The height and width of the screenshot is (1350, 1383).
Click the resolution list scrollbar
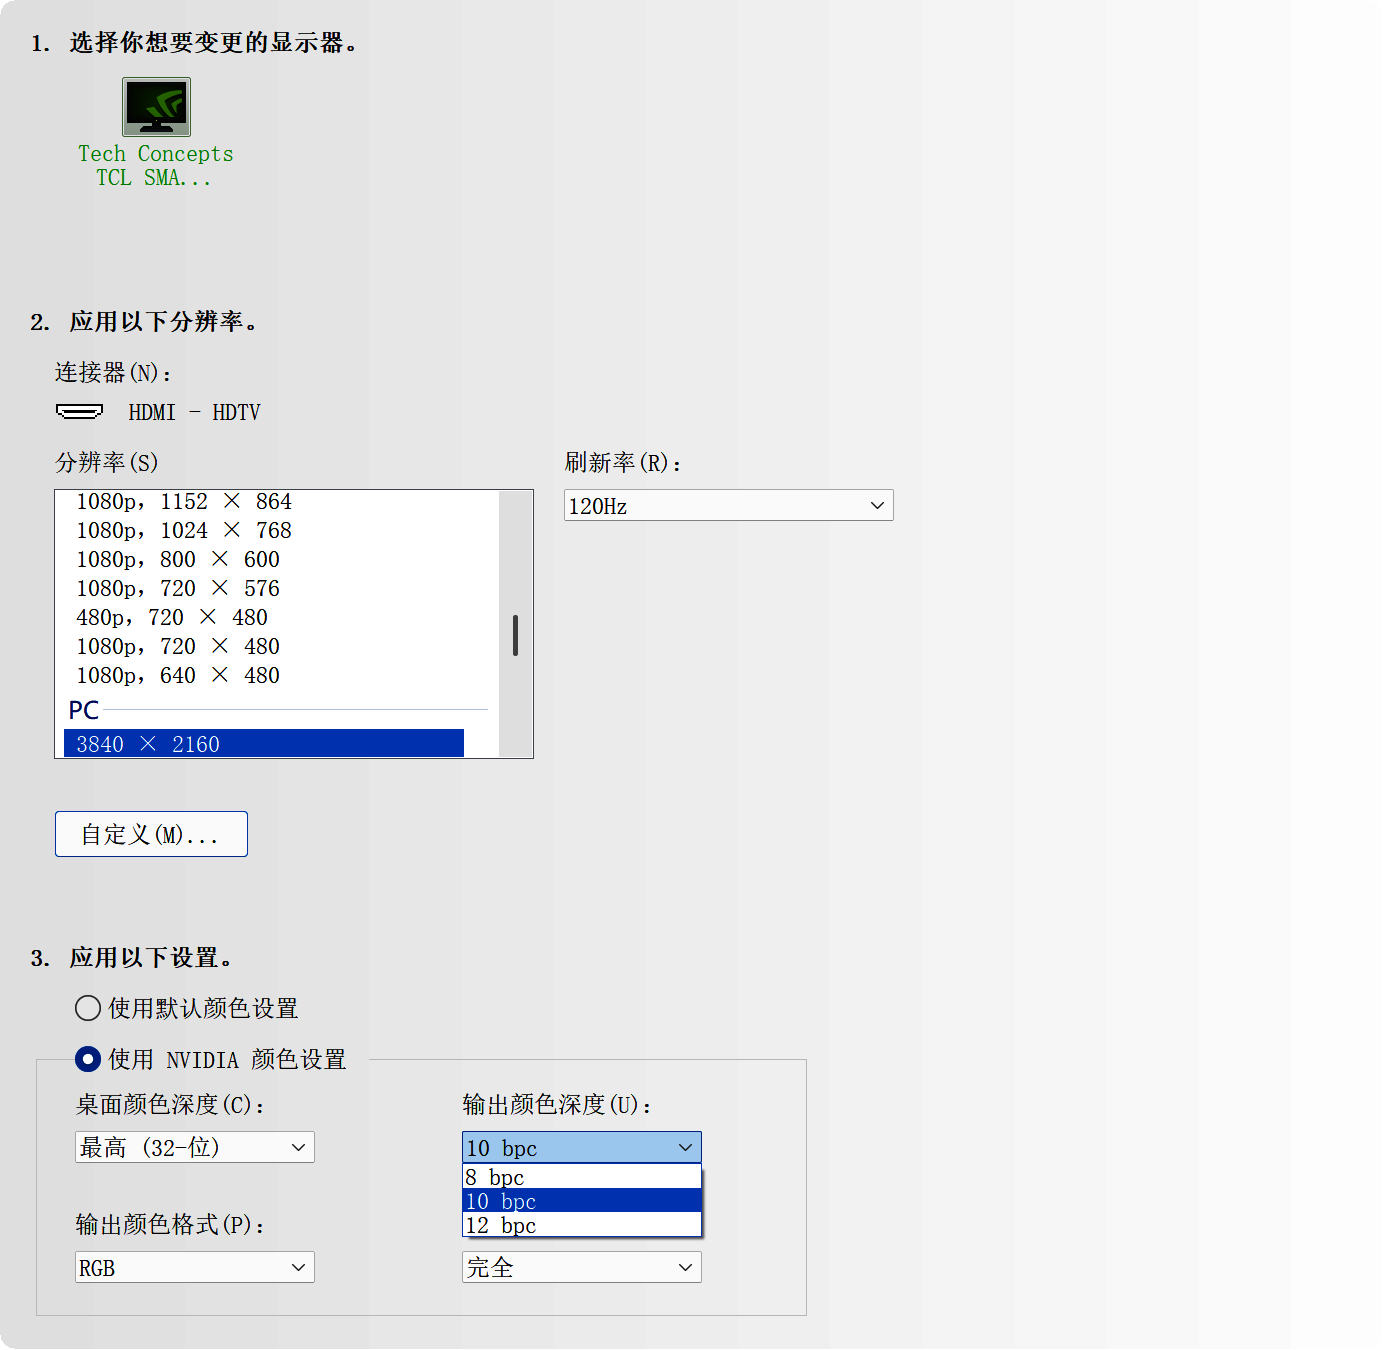click(x=515, y=635)
